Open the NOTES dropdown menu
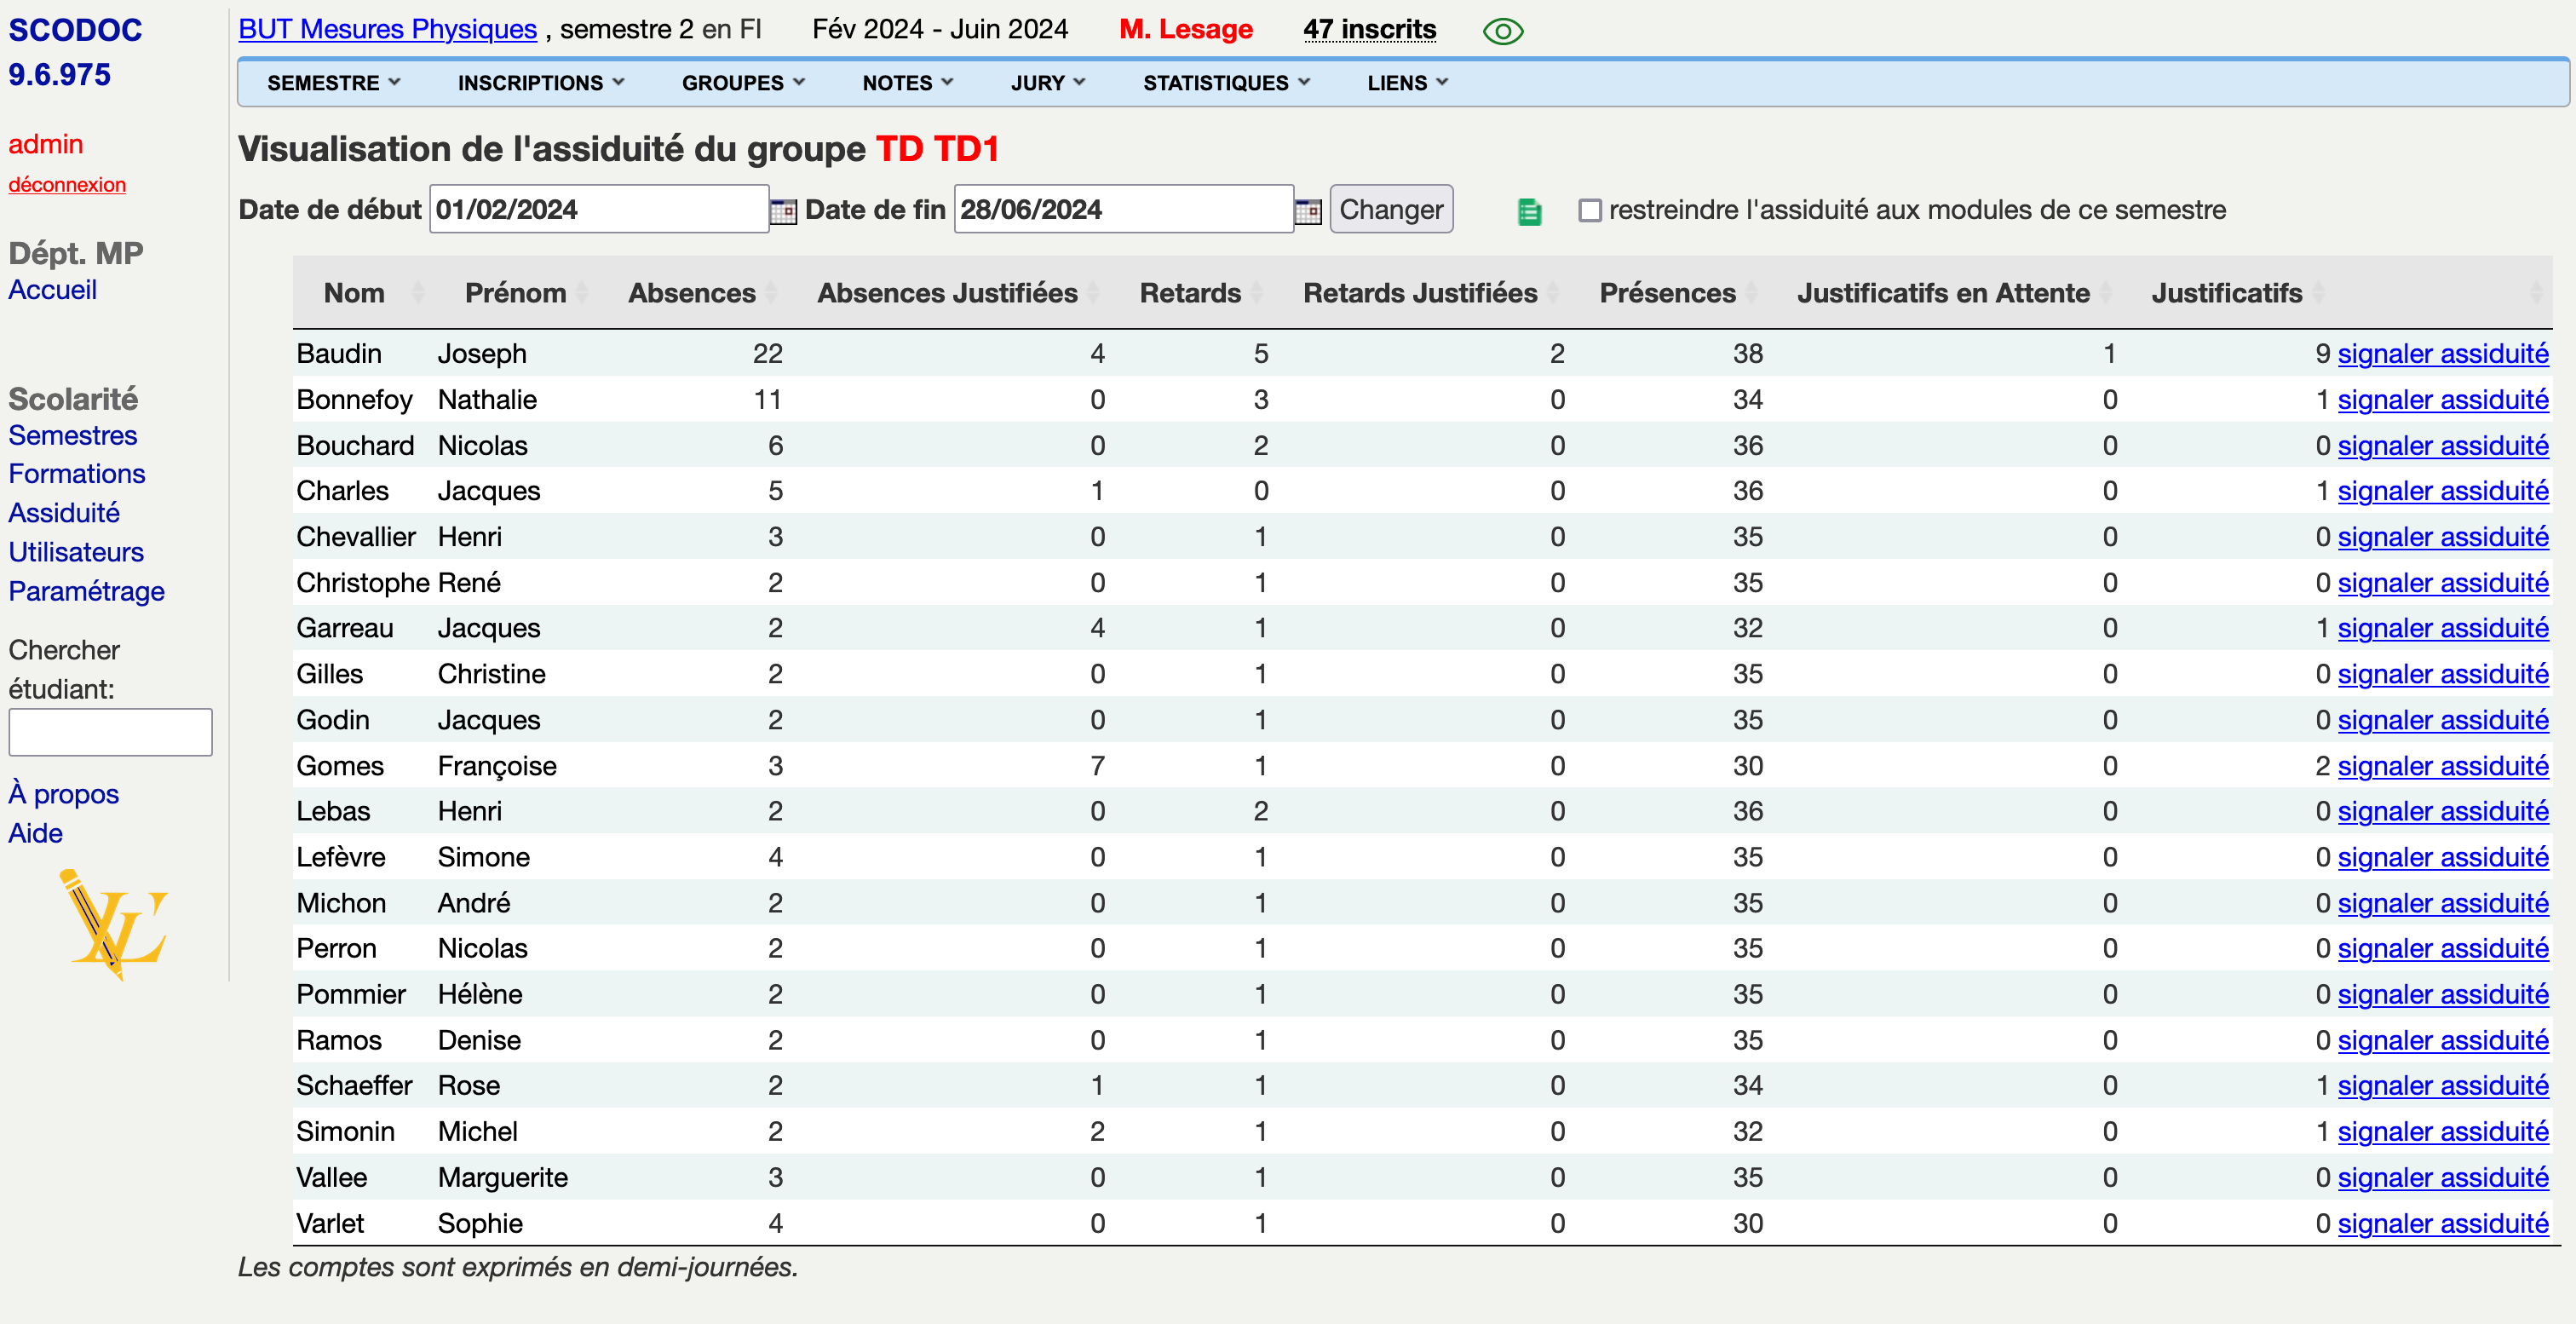2576x1324 pixels. pyautogui.click(x=908, y=83)
